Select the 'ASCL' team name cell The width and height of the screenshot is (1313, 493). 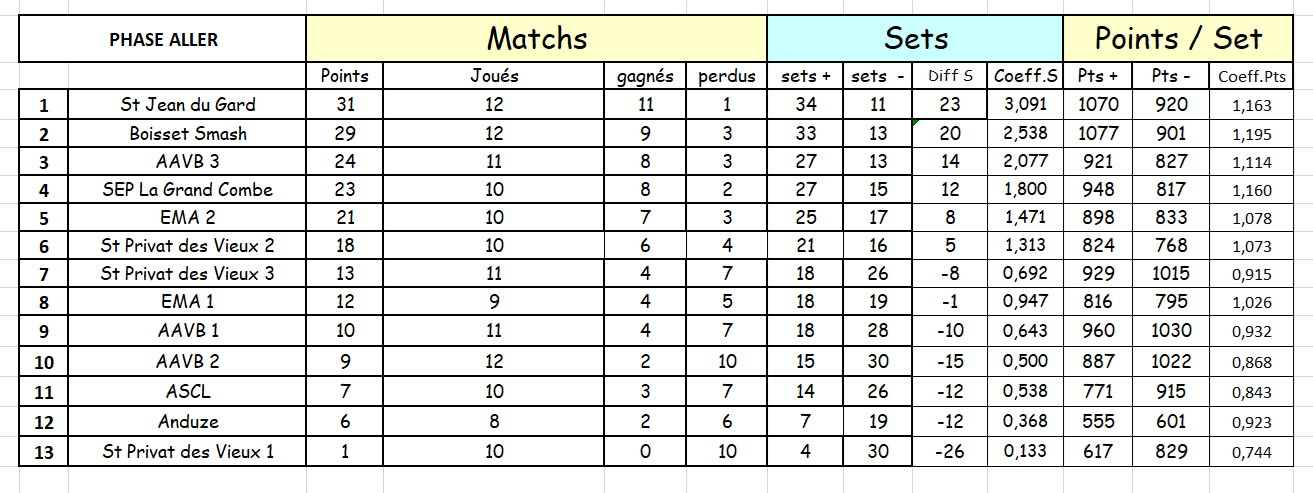[x=188, y=392]
